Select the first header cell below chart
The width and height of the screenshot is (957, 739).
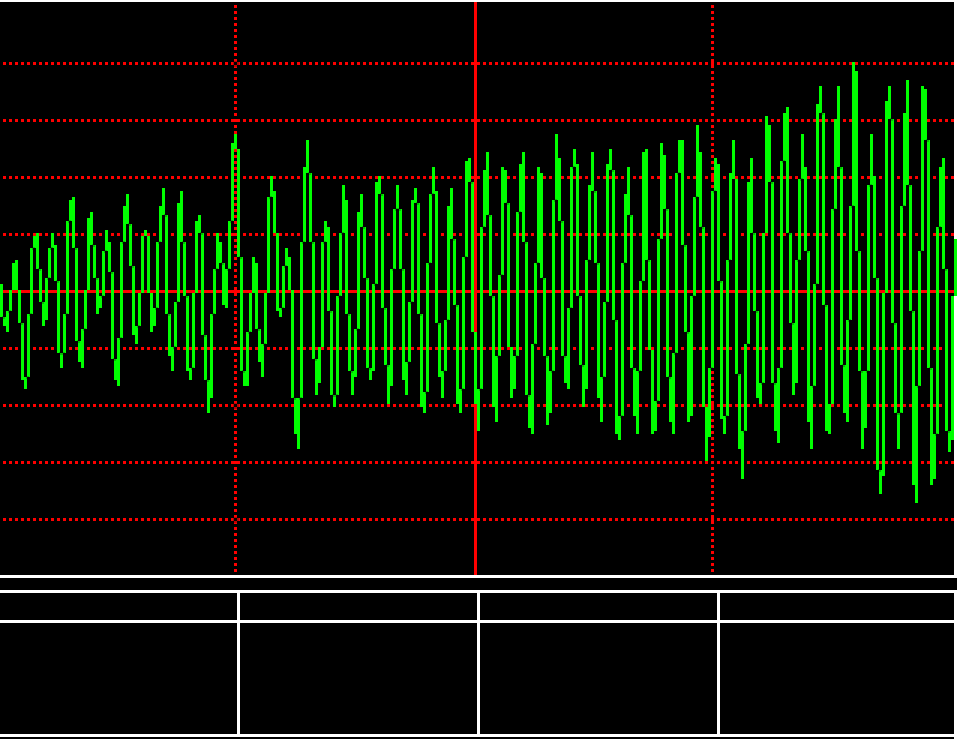119,606
